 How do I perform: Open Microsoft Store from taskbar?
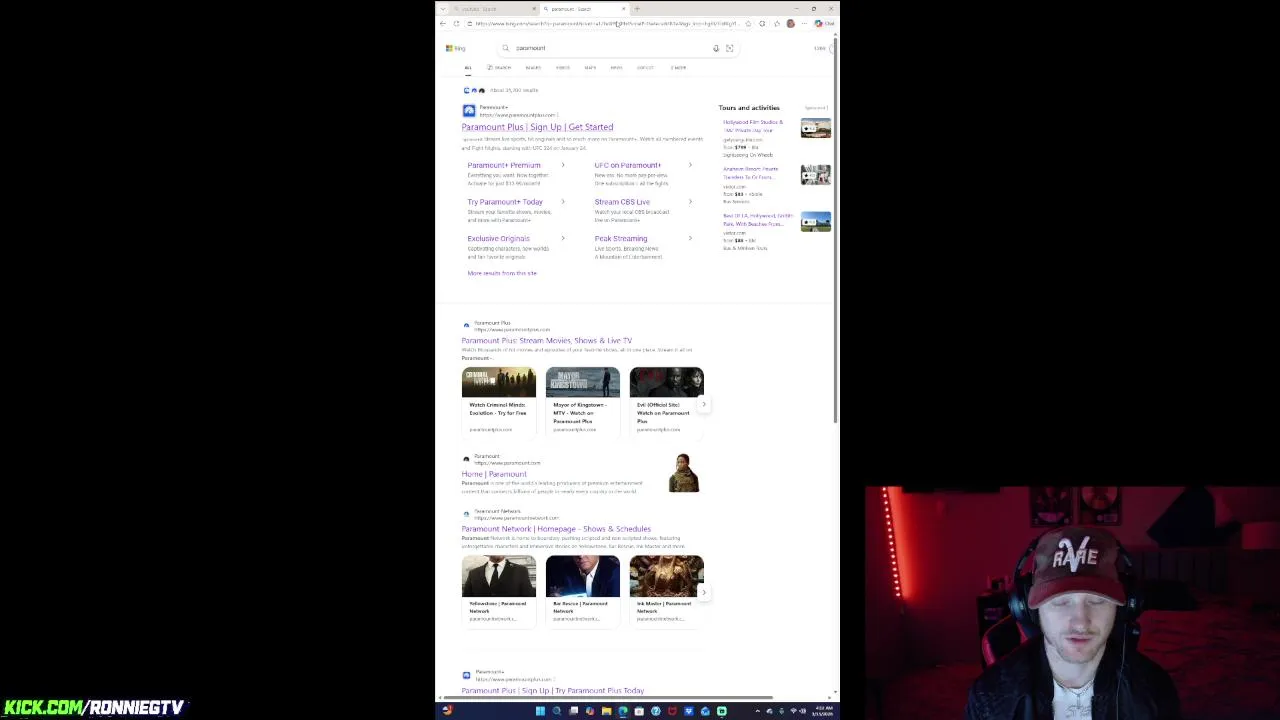(639, 711)
